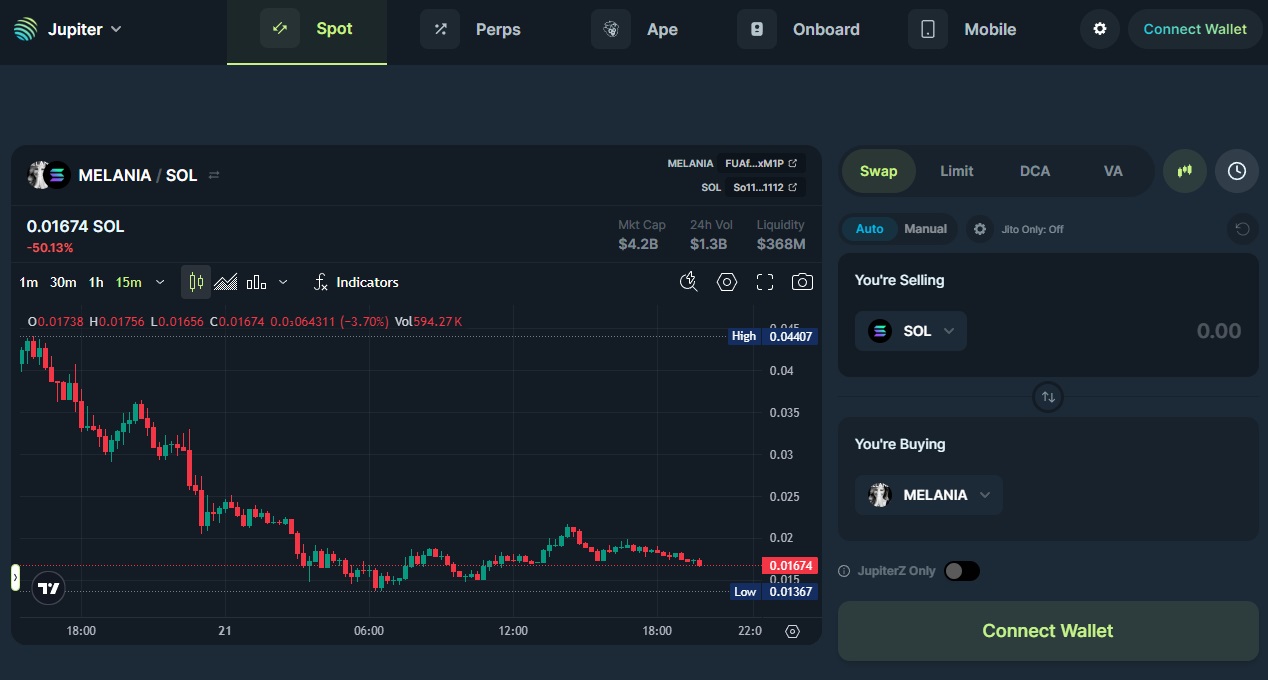Click the current price 0.01674 axis label
The height and width of the screenshot is (680, 1268).
tap(790, 565)
